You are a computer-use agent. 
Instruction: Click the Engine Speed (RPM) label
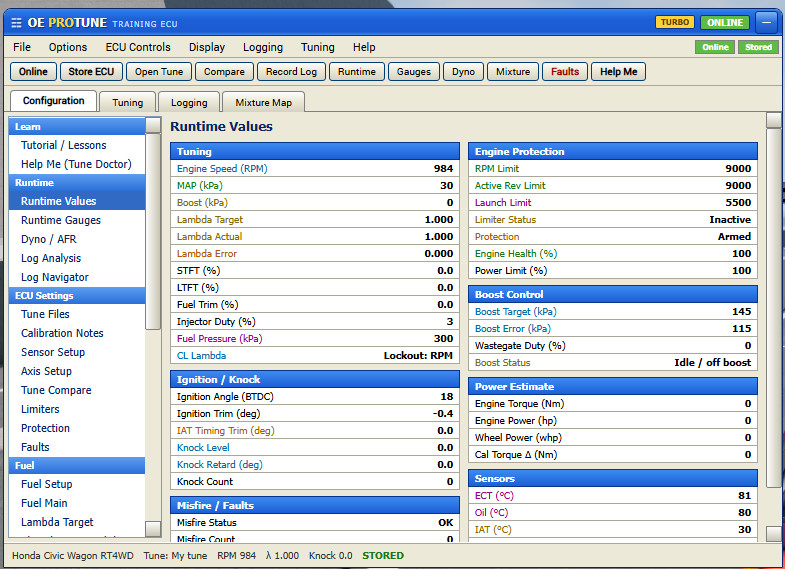(x=222, y=169)
